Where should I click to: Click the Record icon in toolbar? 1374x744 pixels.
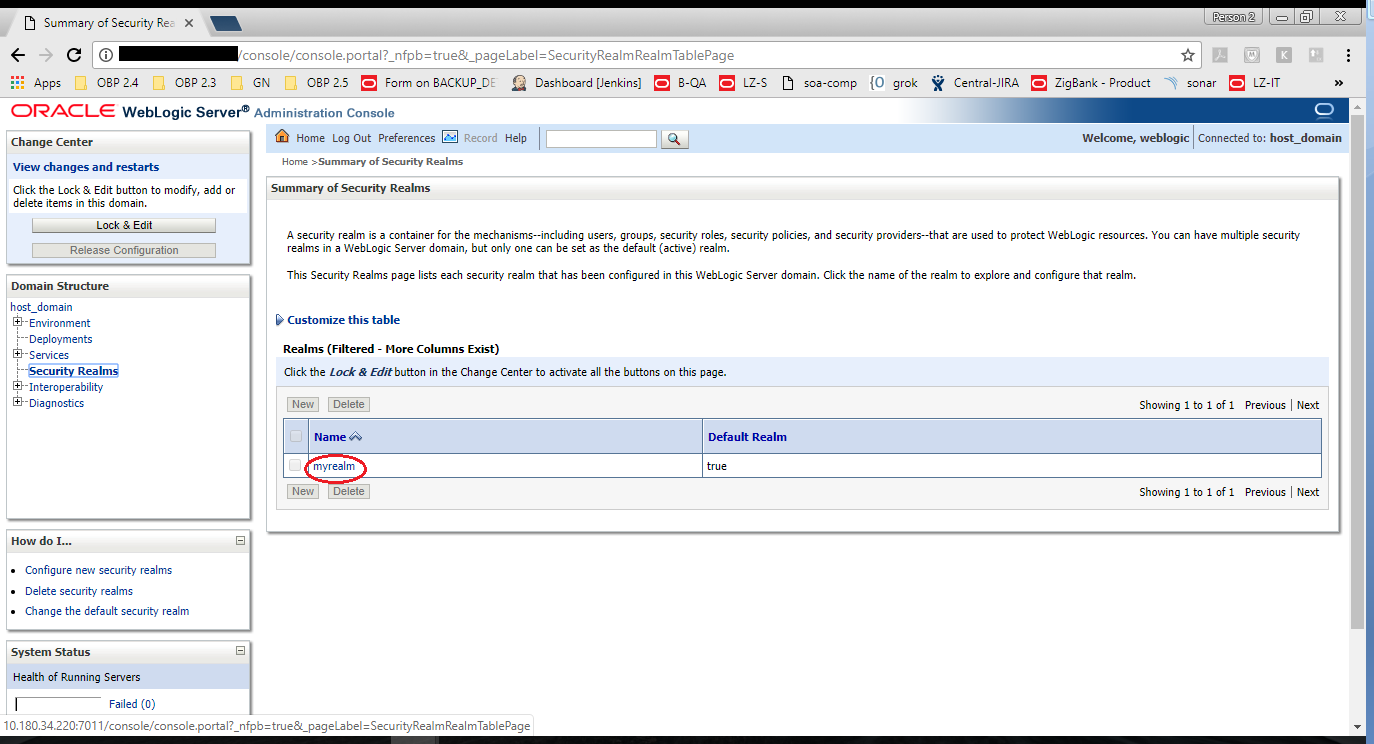point(450,137)
